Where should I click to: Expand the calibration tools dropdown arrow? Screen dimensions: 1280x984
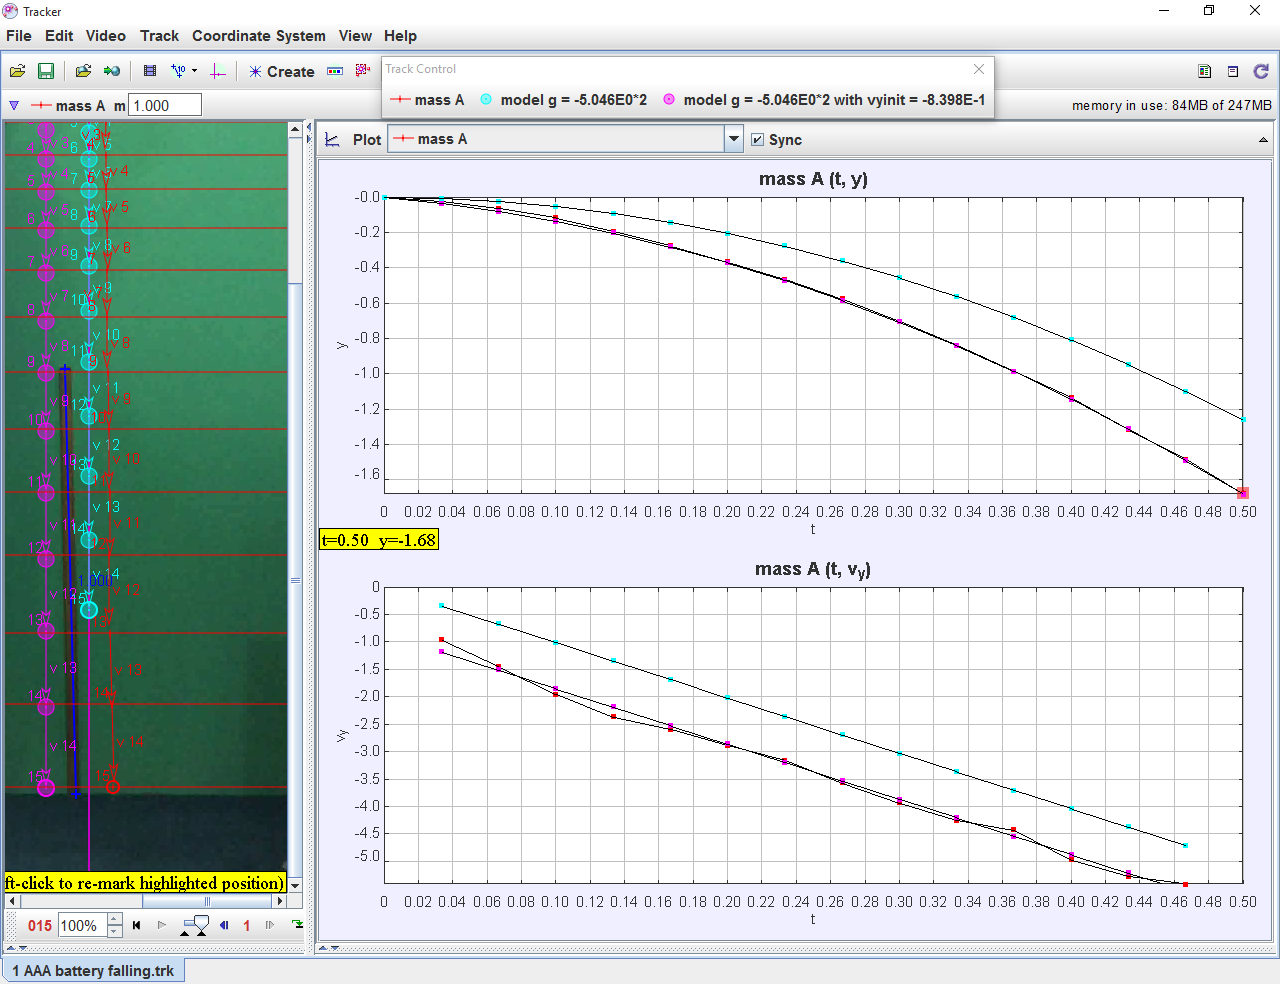(195, 71)
